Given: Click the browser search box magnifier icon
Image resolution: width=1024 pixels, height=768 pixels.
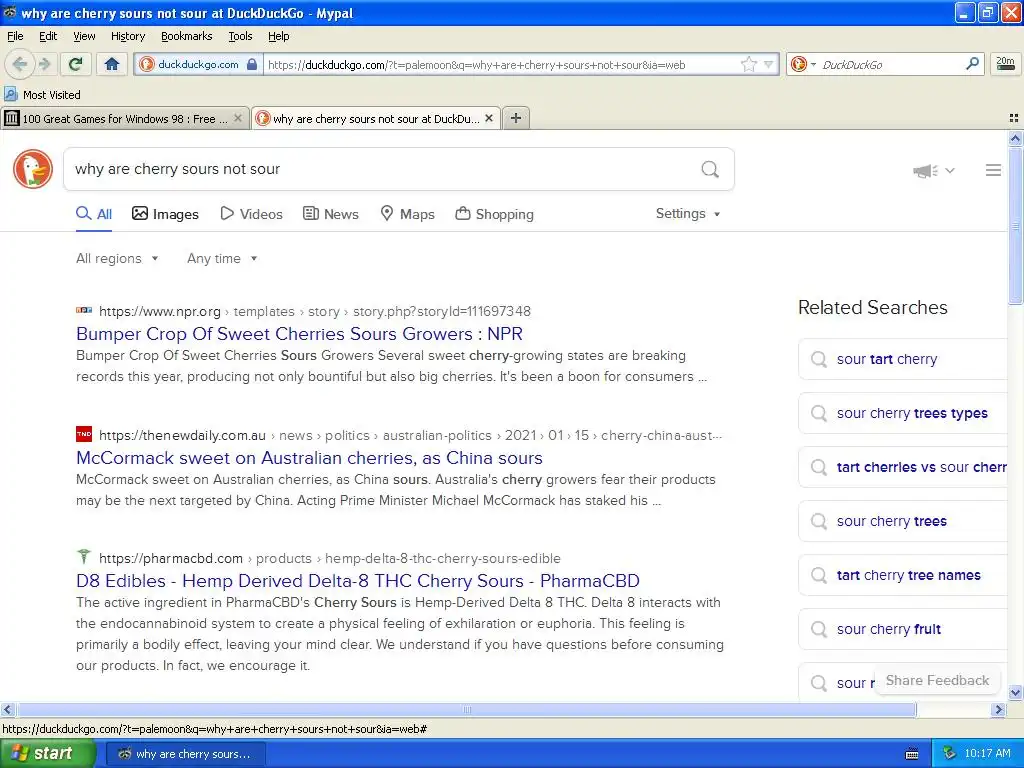Looking at the screenshot, I should coord(972,64).
